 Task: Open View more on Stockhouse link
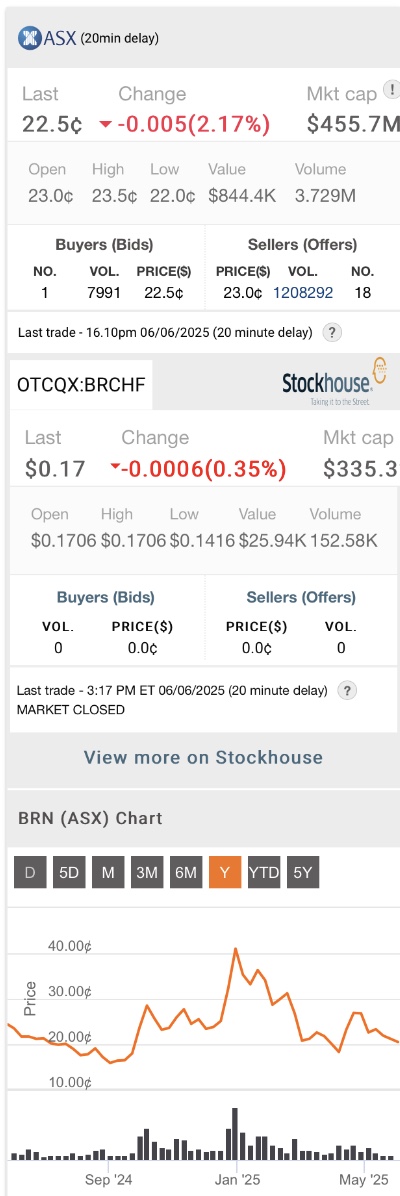click(x=203, y=757)
